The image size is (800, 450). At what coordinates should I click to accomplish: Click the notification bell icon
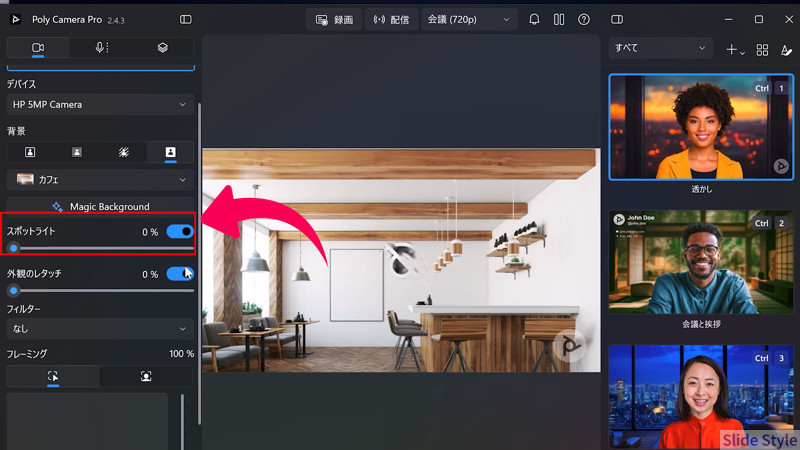pos(534,19)
